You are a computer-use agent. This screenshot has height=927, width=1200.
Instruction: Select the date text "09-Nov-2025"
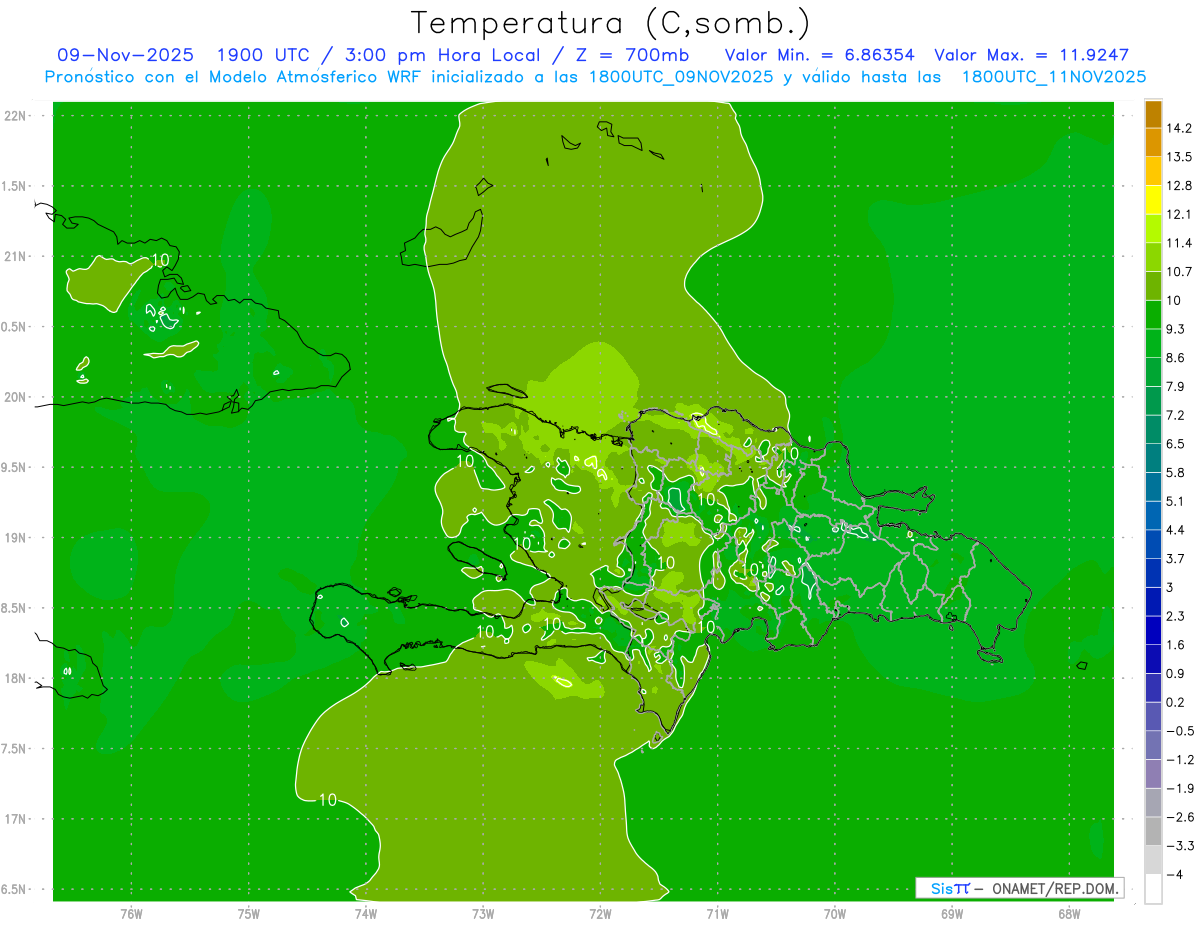coord(126,55)
